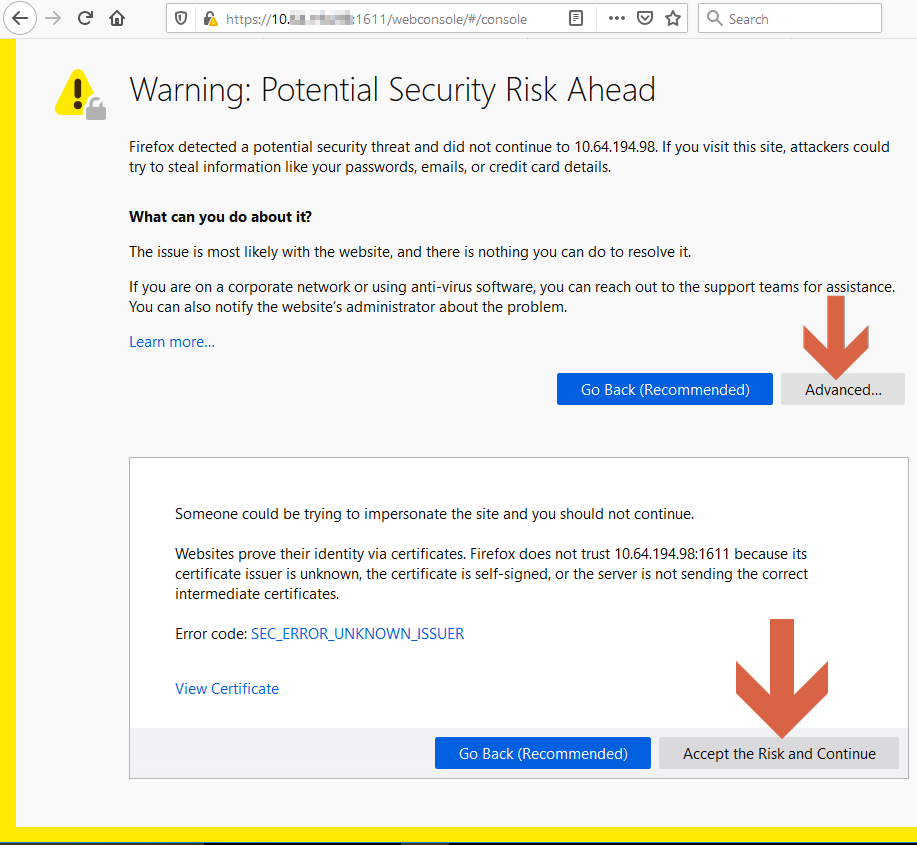Click Go Back (Recommended) near Advanced
This screenshot has height=845, width=917.
pos(664,389)
